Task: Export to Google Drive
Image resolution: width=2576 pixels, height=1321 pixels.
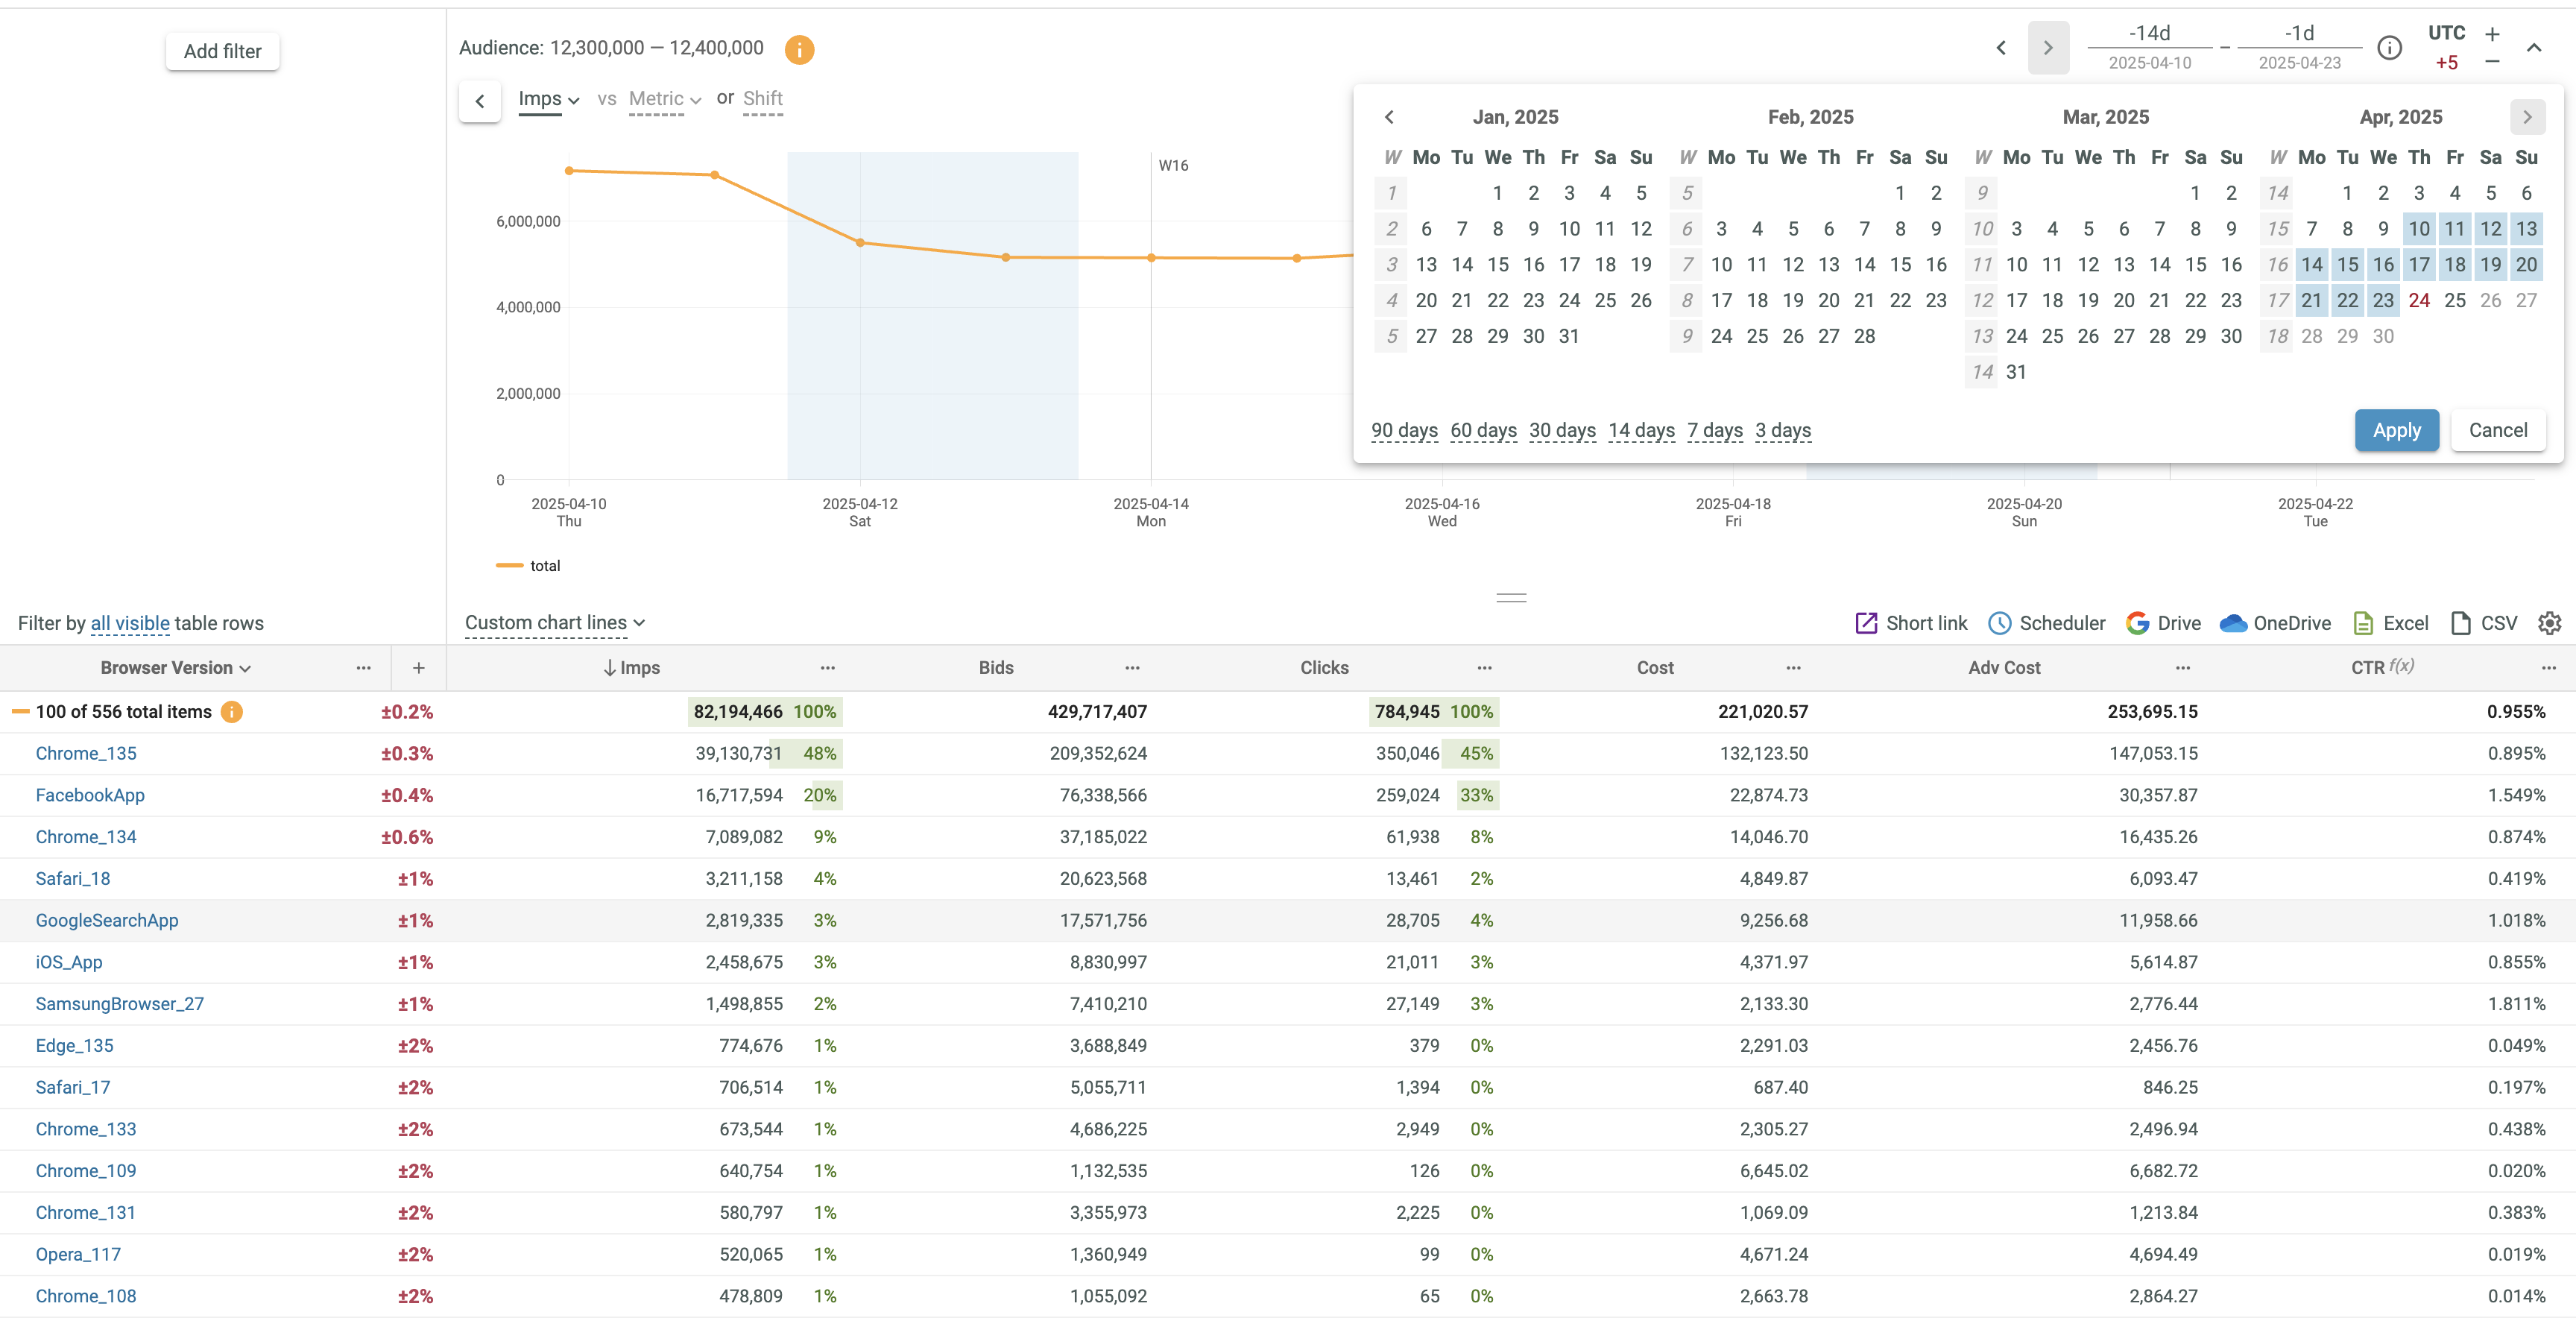Action: (x=2137, y=623)
